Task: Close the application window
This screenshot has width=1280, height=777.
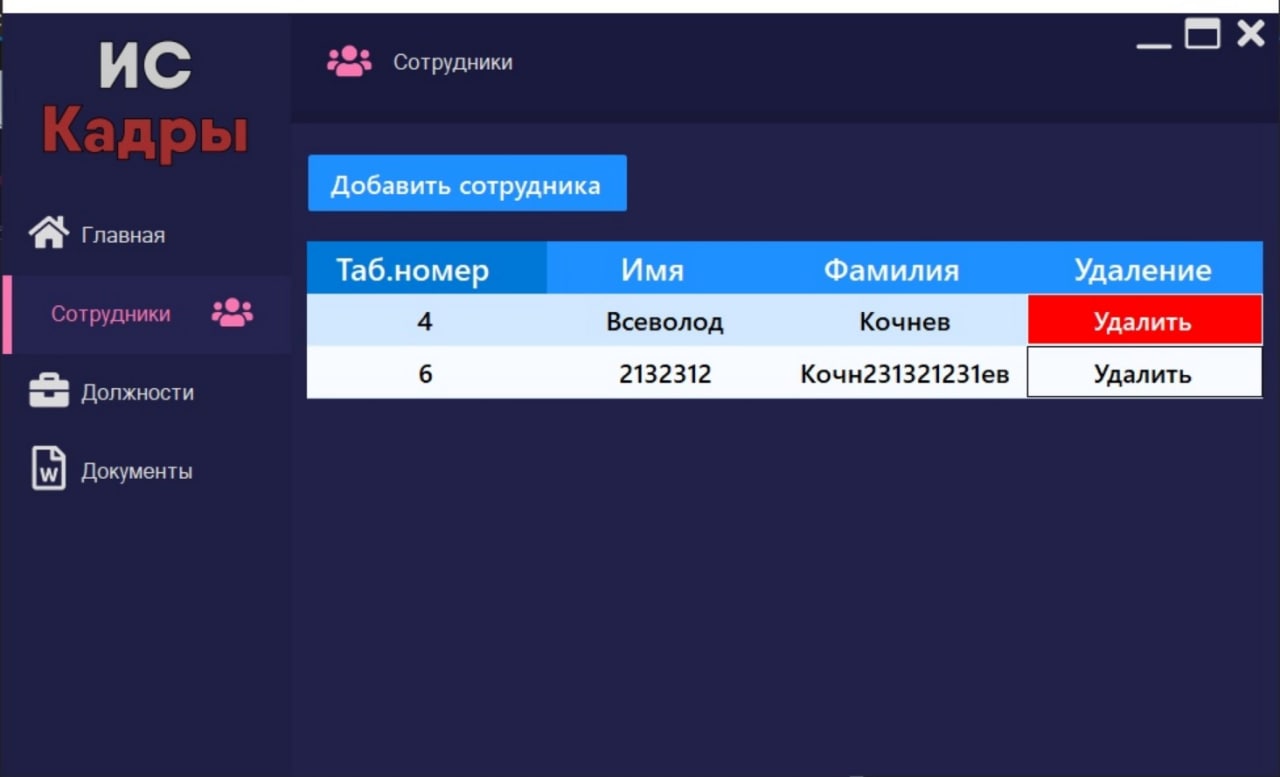Action: [x=1251, y=34]
